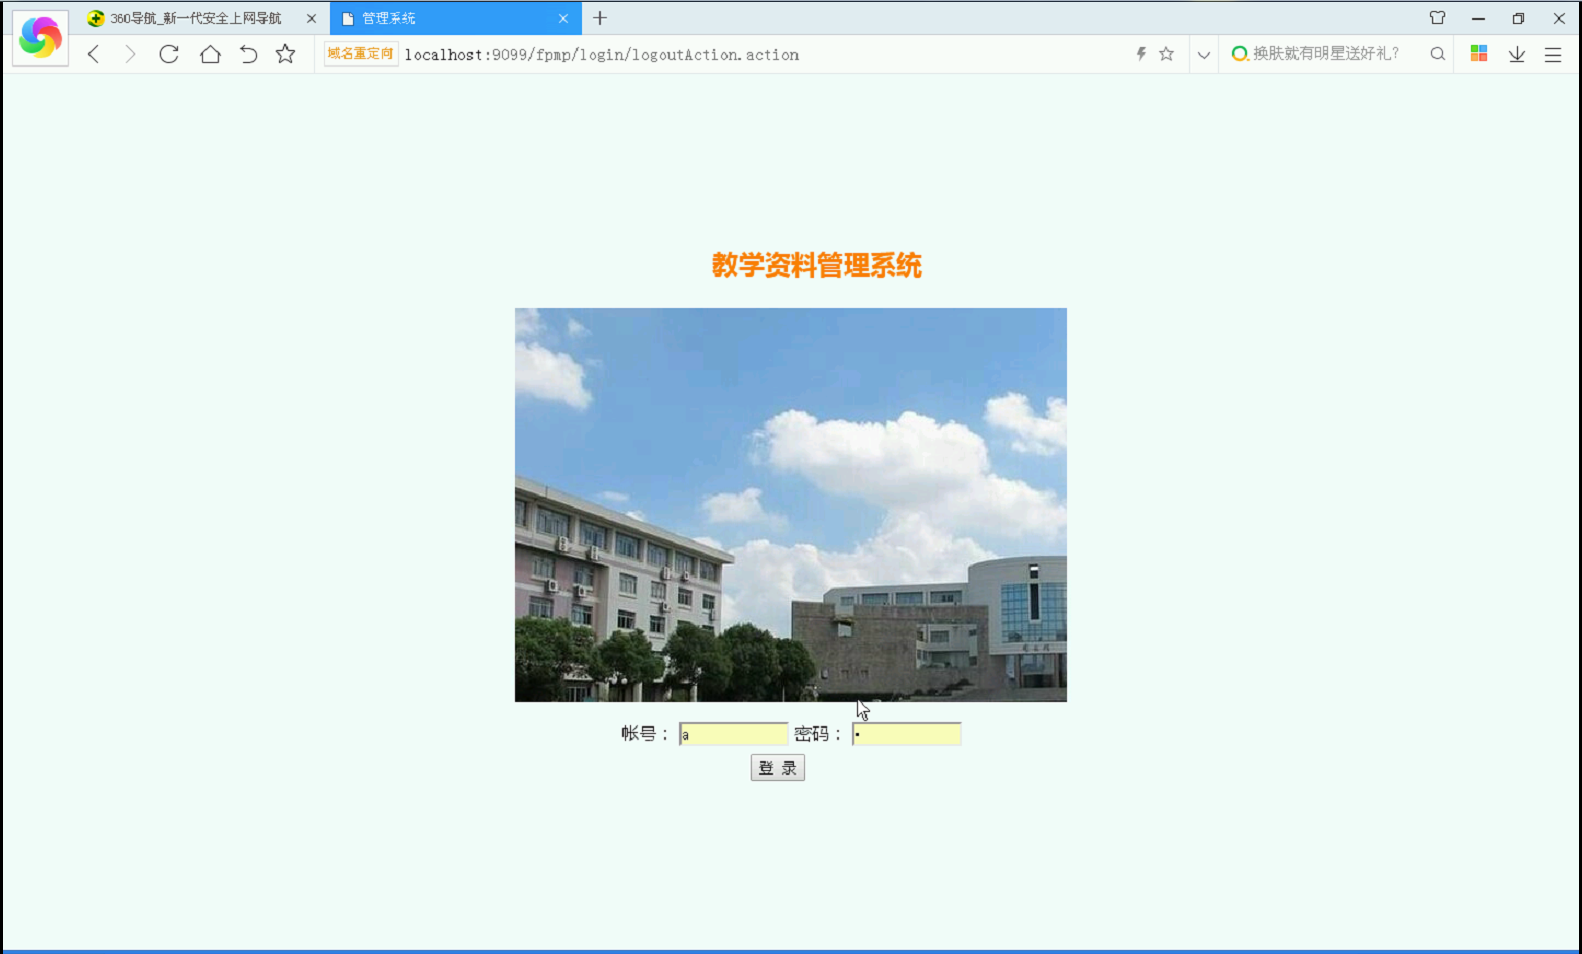1582x954 pixels.
Task: Click the skin shirt icon in title bar
Action: click(1437, 18)
